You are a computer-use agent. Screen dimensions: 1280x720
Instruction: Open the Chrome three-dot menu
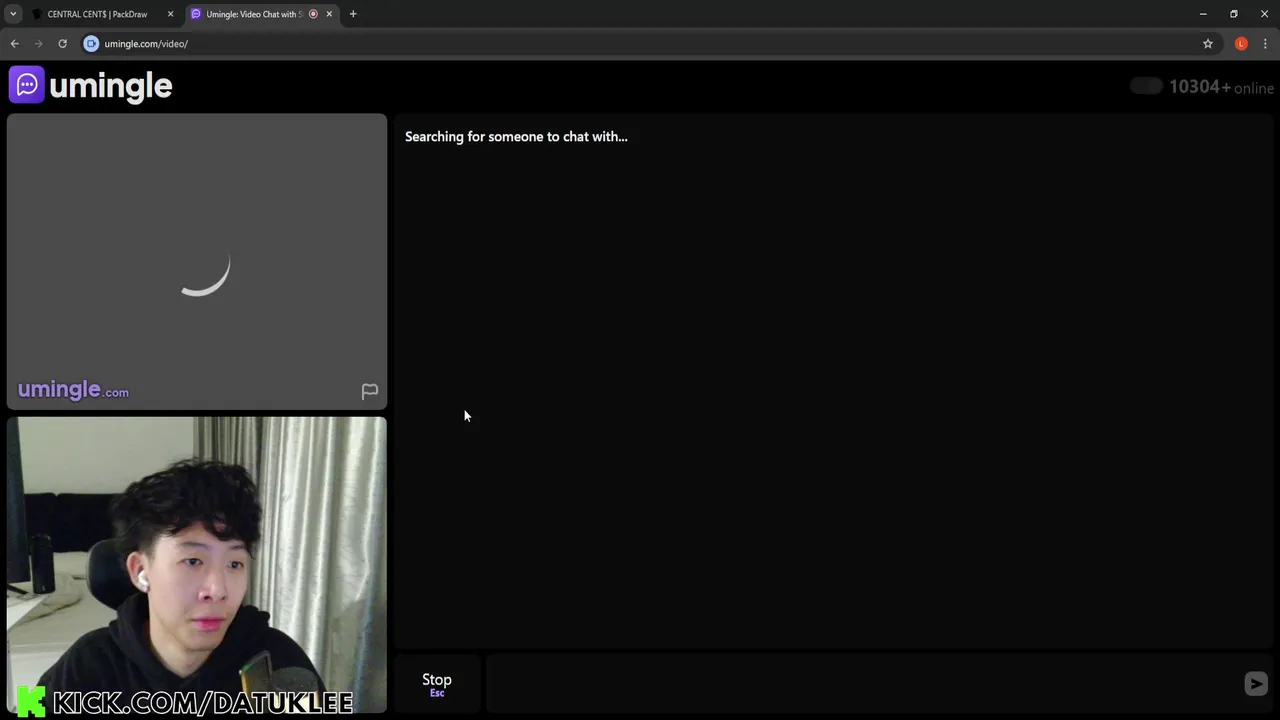(1265, 44)
